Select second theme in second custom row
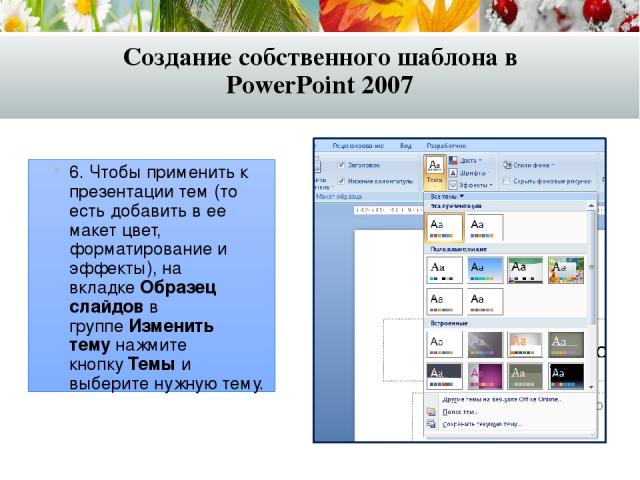 (x=484, y=301)
